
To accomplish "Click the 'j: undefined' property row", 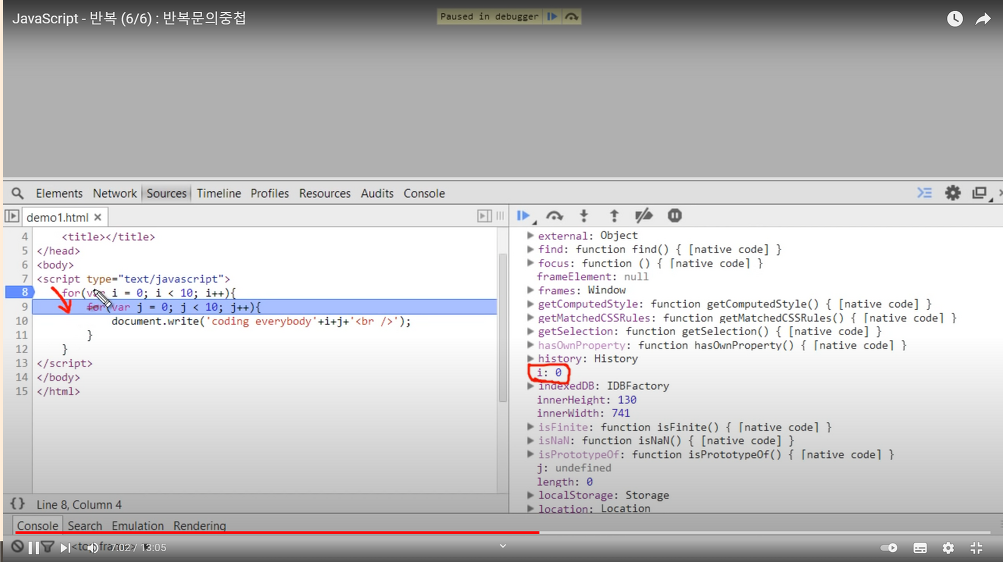I will pos(574,468).
